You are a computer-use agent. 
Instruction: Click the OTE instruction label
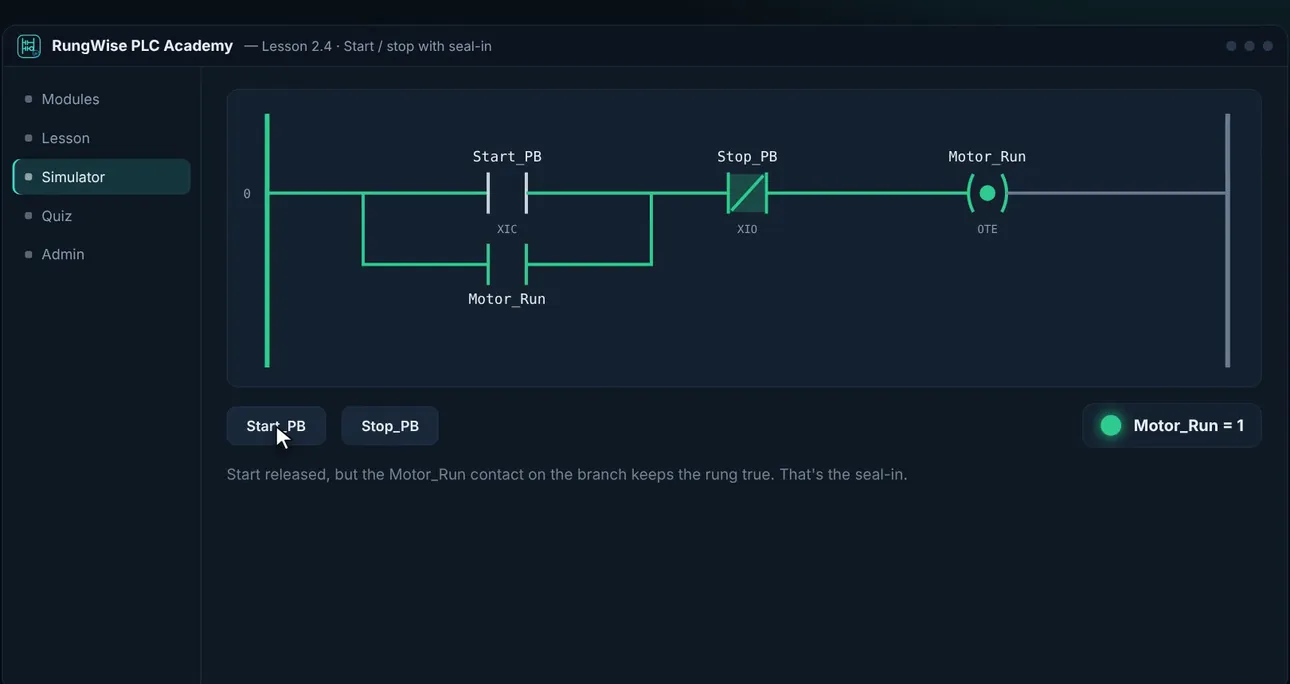(x=987, y=229)
